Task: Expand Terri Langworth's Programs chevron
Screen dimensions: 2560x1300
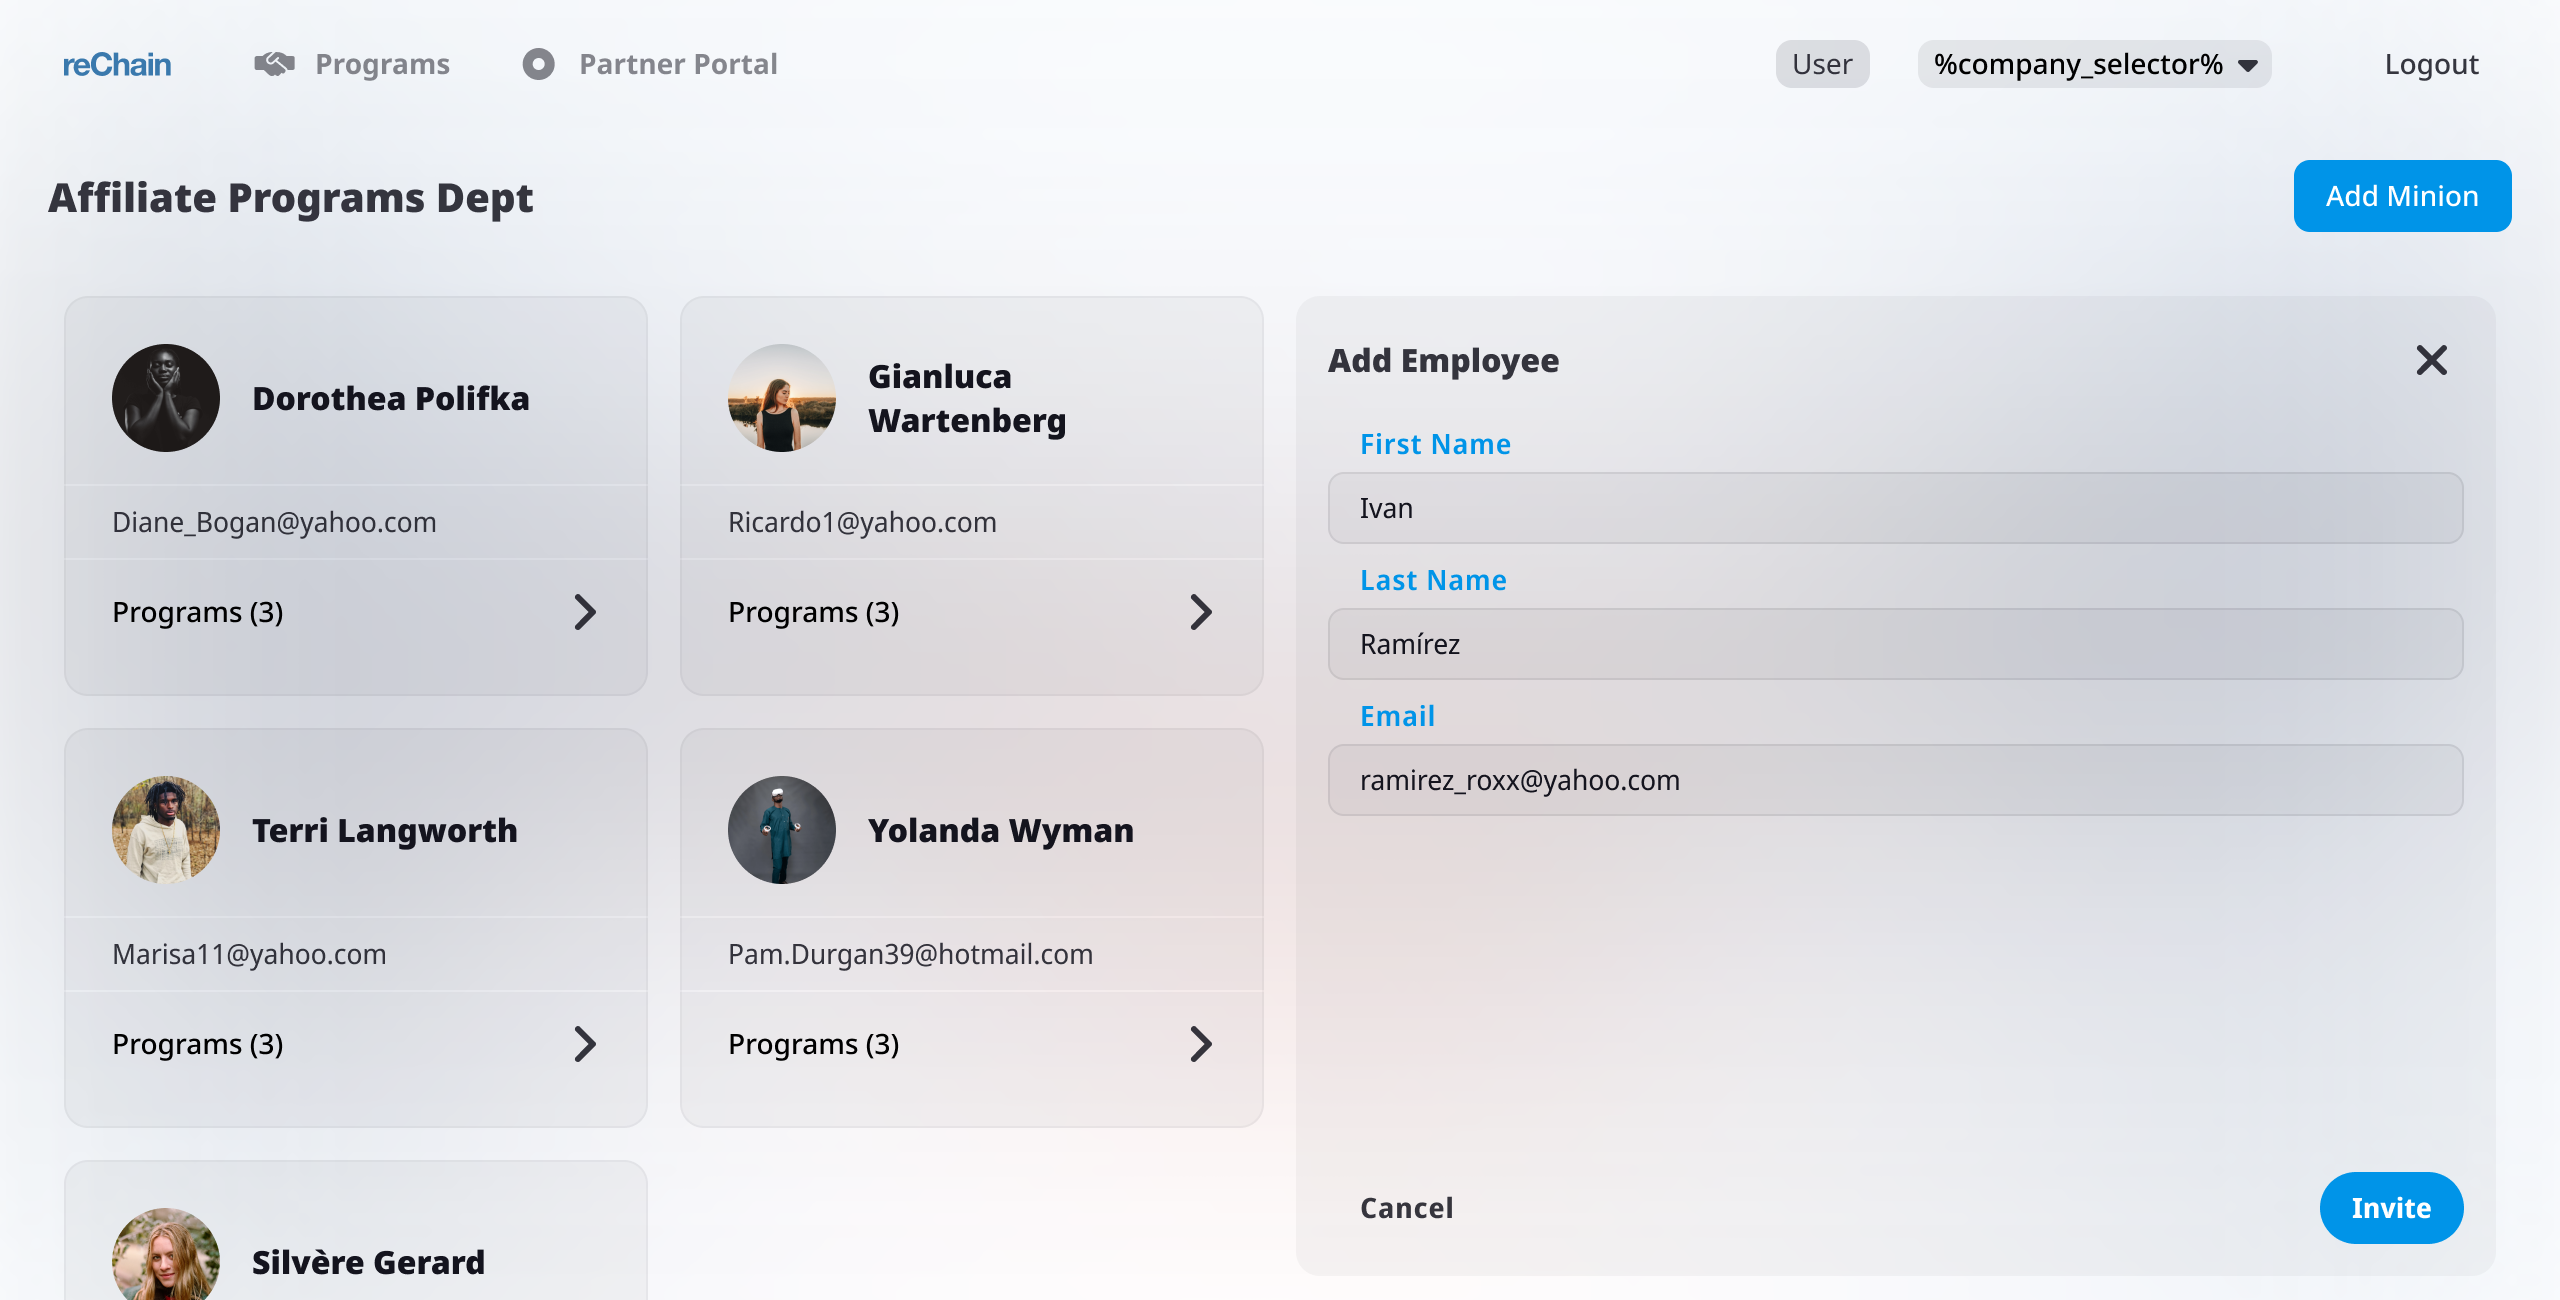Action: (585, 1044)
